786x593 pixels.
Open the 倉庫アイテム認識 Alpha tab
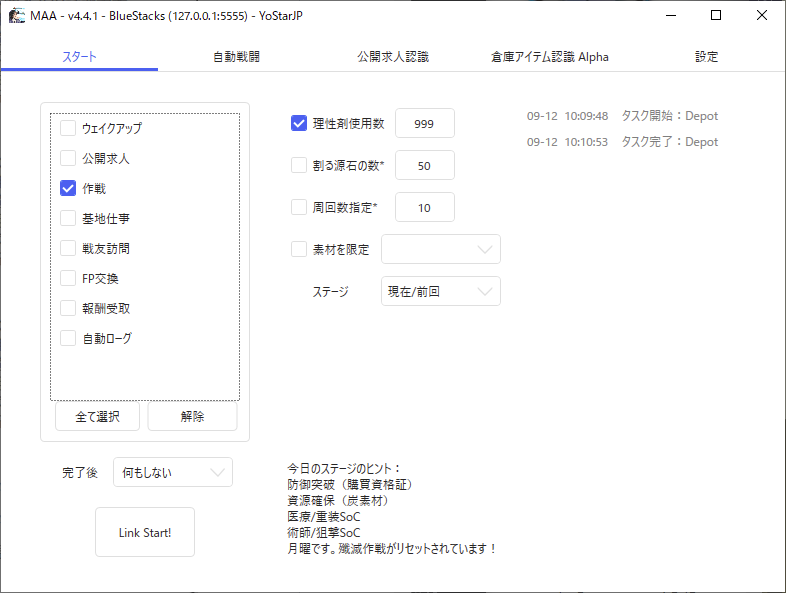point(550,57)
